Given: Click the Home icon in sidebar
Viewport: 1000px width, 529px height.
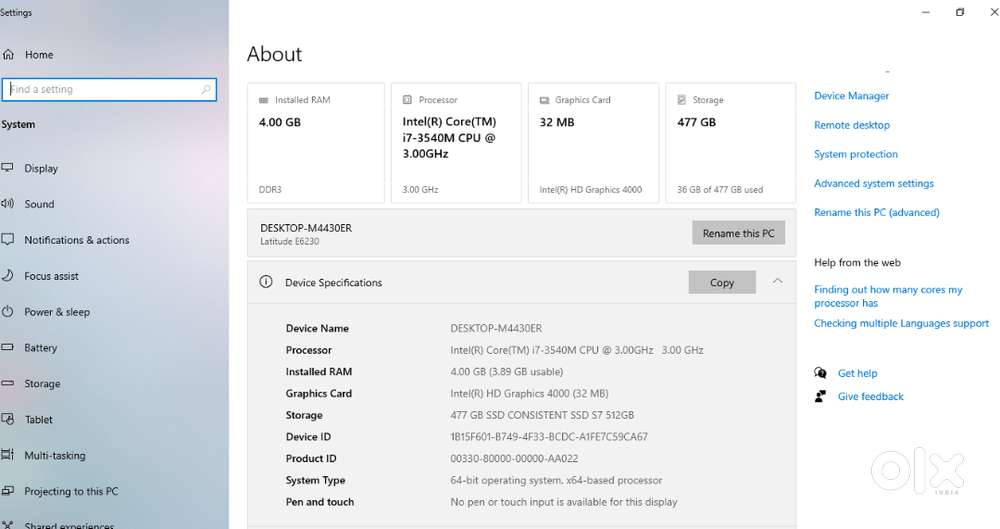Looking at the screenshot, I should (8, 55).
